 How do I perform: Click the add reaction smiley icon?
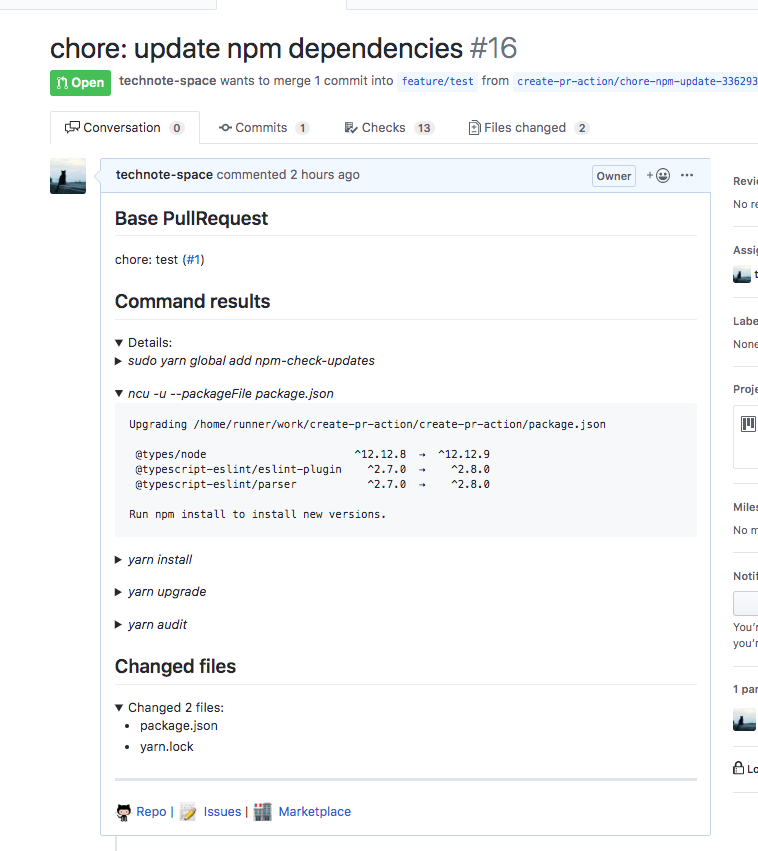[x=658, y=175]
